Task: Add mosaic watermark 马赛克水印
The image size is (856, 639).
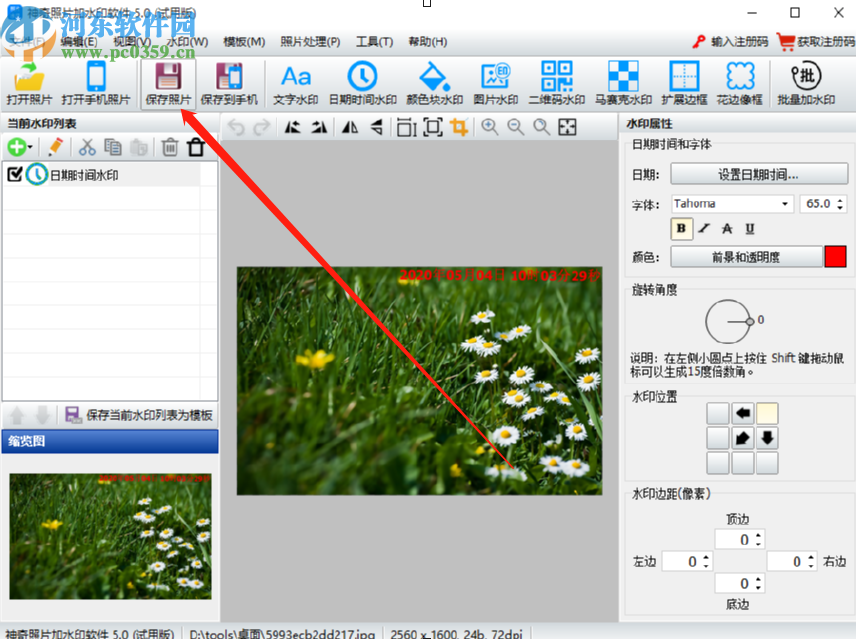Action: tap(623, 83)
